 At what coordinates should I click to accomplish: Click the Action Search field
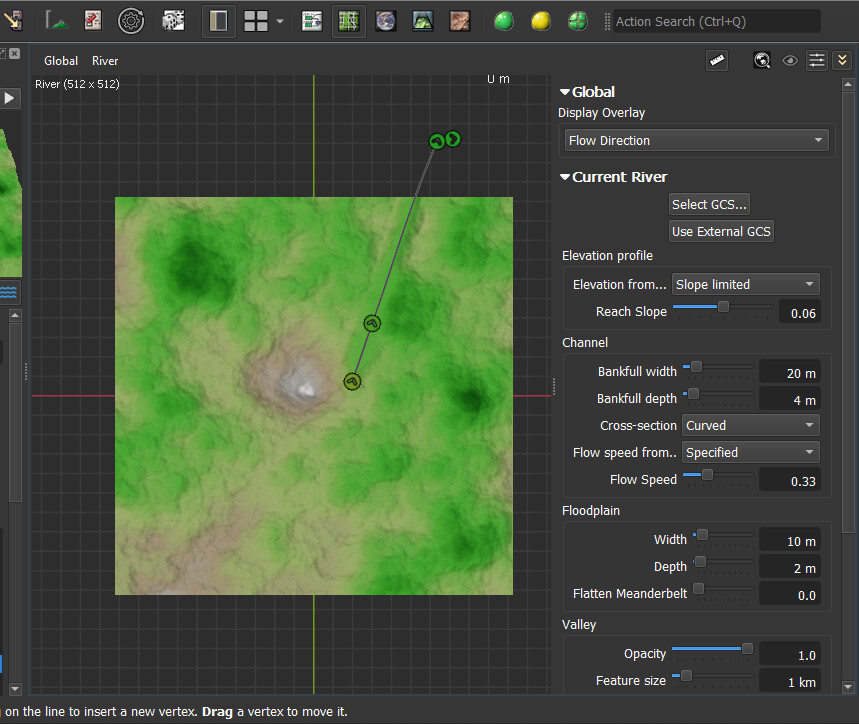point(715,21)
